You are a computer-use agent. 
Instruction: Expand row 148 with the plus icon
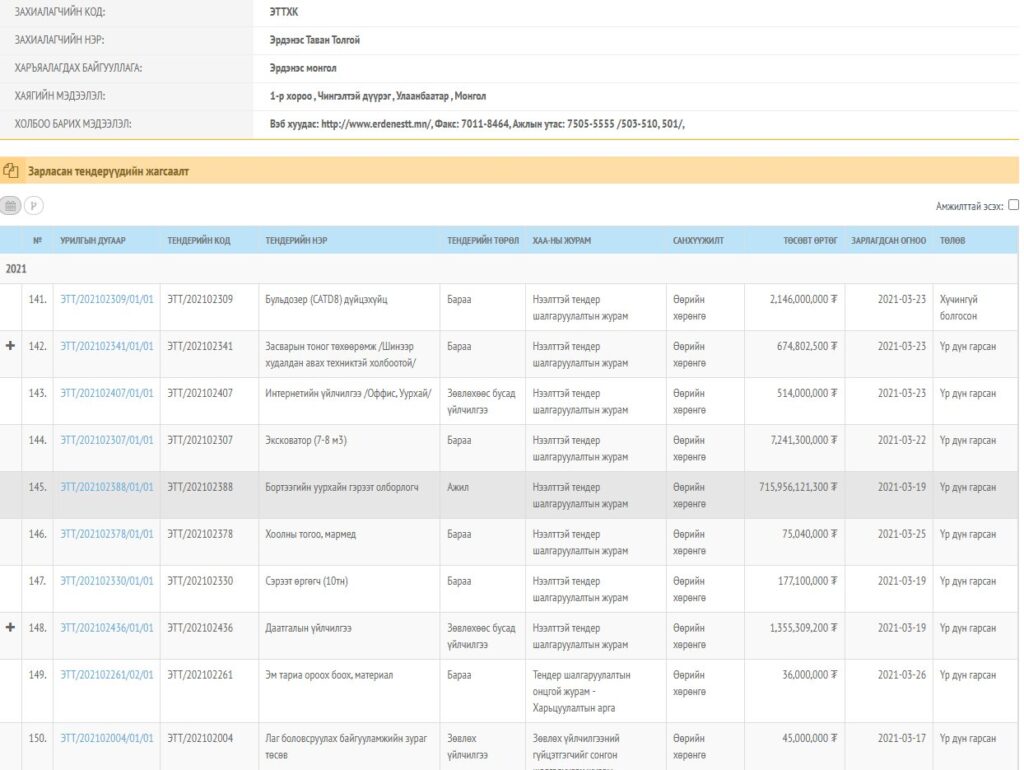point(10,627)
